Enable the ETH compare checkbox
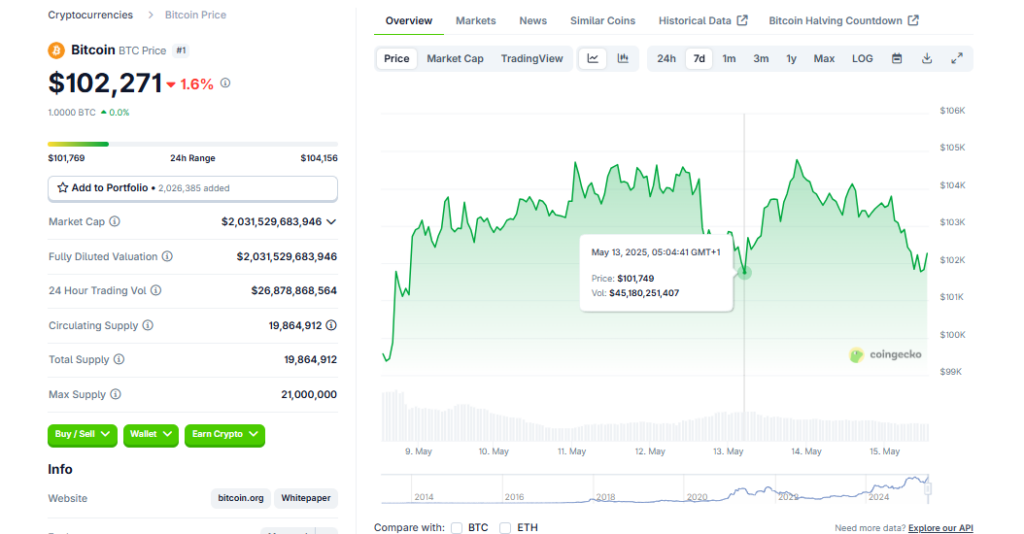Screen dimensions: 1024x534 click(x=505, y=527)
